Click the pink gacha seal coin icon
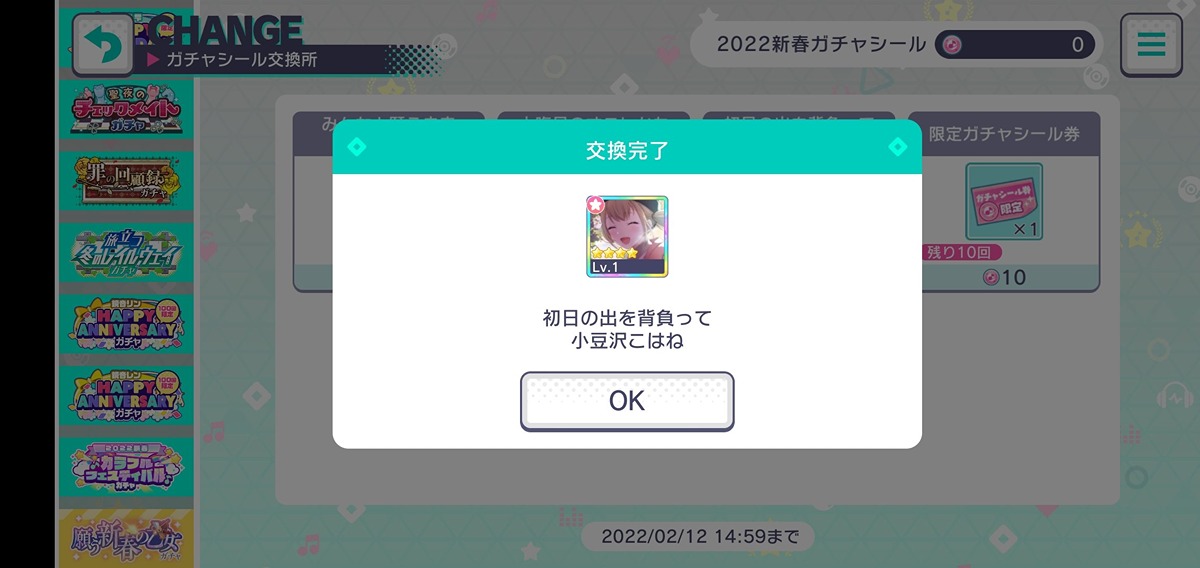1200x568 pixels. pos(952,44)
